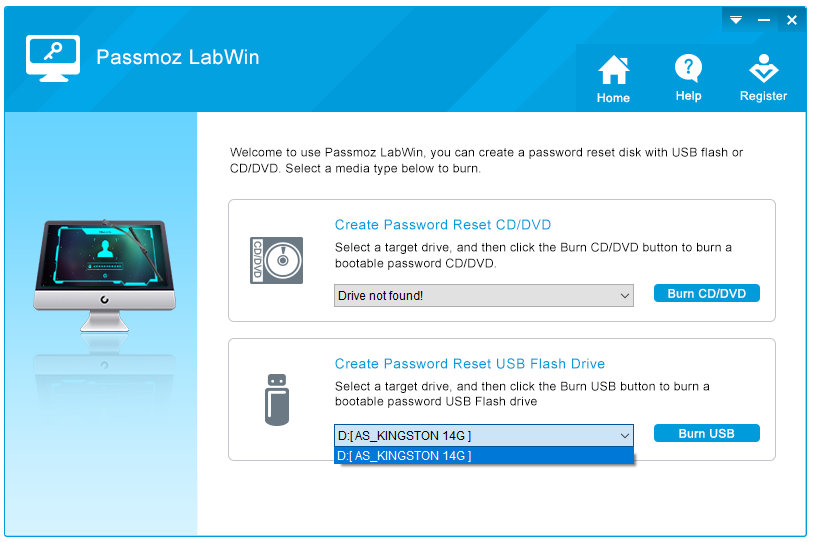This screenshot has height=542, width=815.
Task: Select 'D:[ AS_KINGSTON 14G ]' highlighted list option
Action: click(483, 456)
